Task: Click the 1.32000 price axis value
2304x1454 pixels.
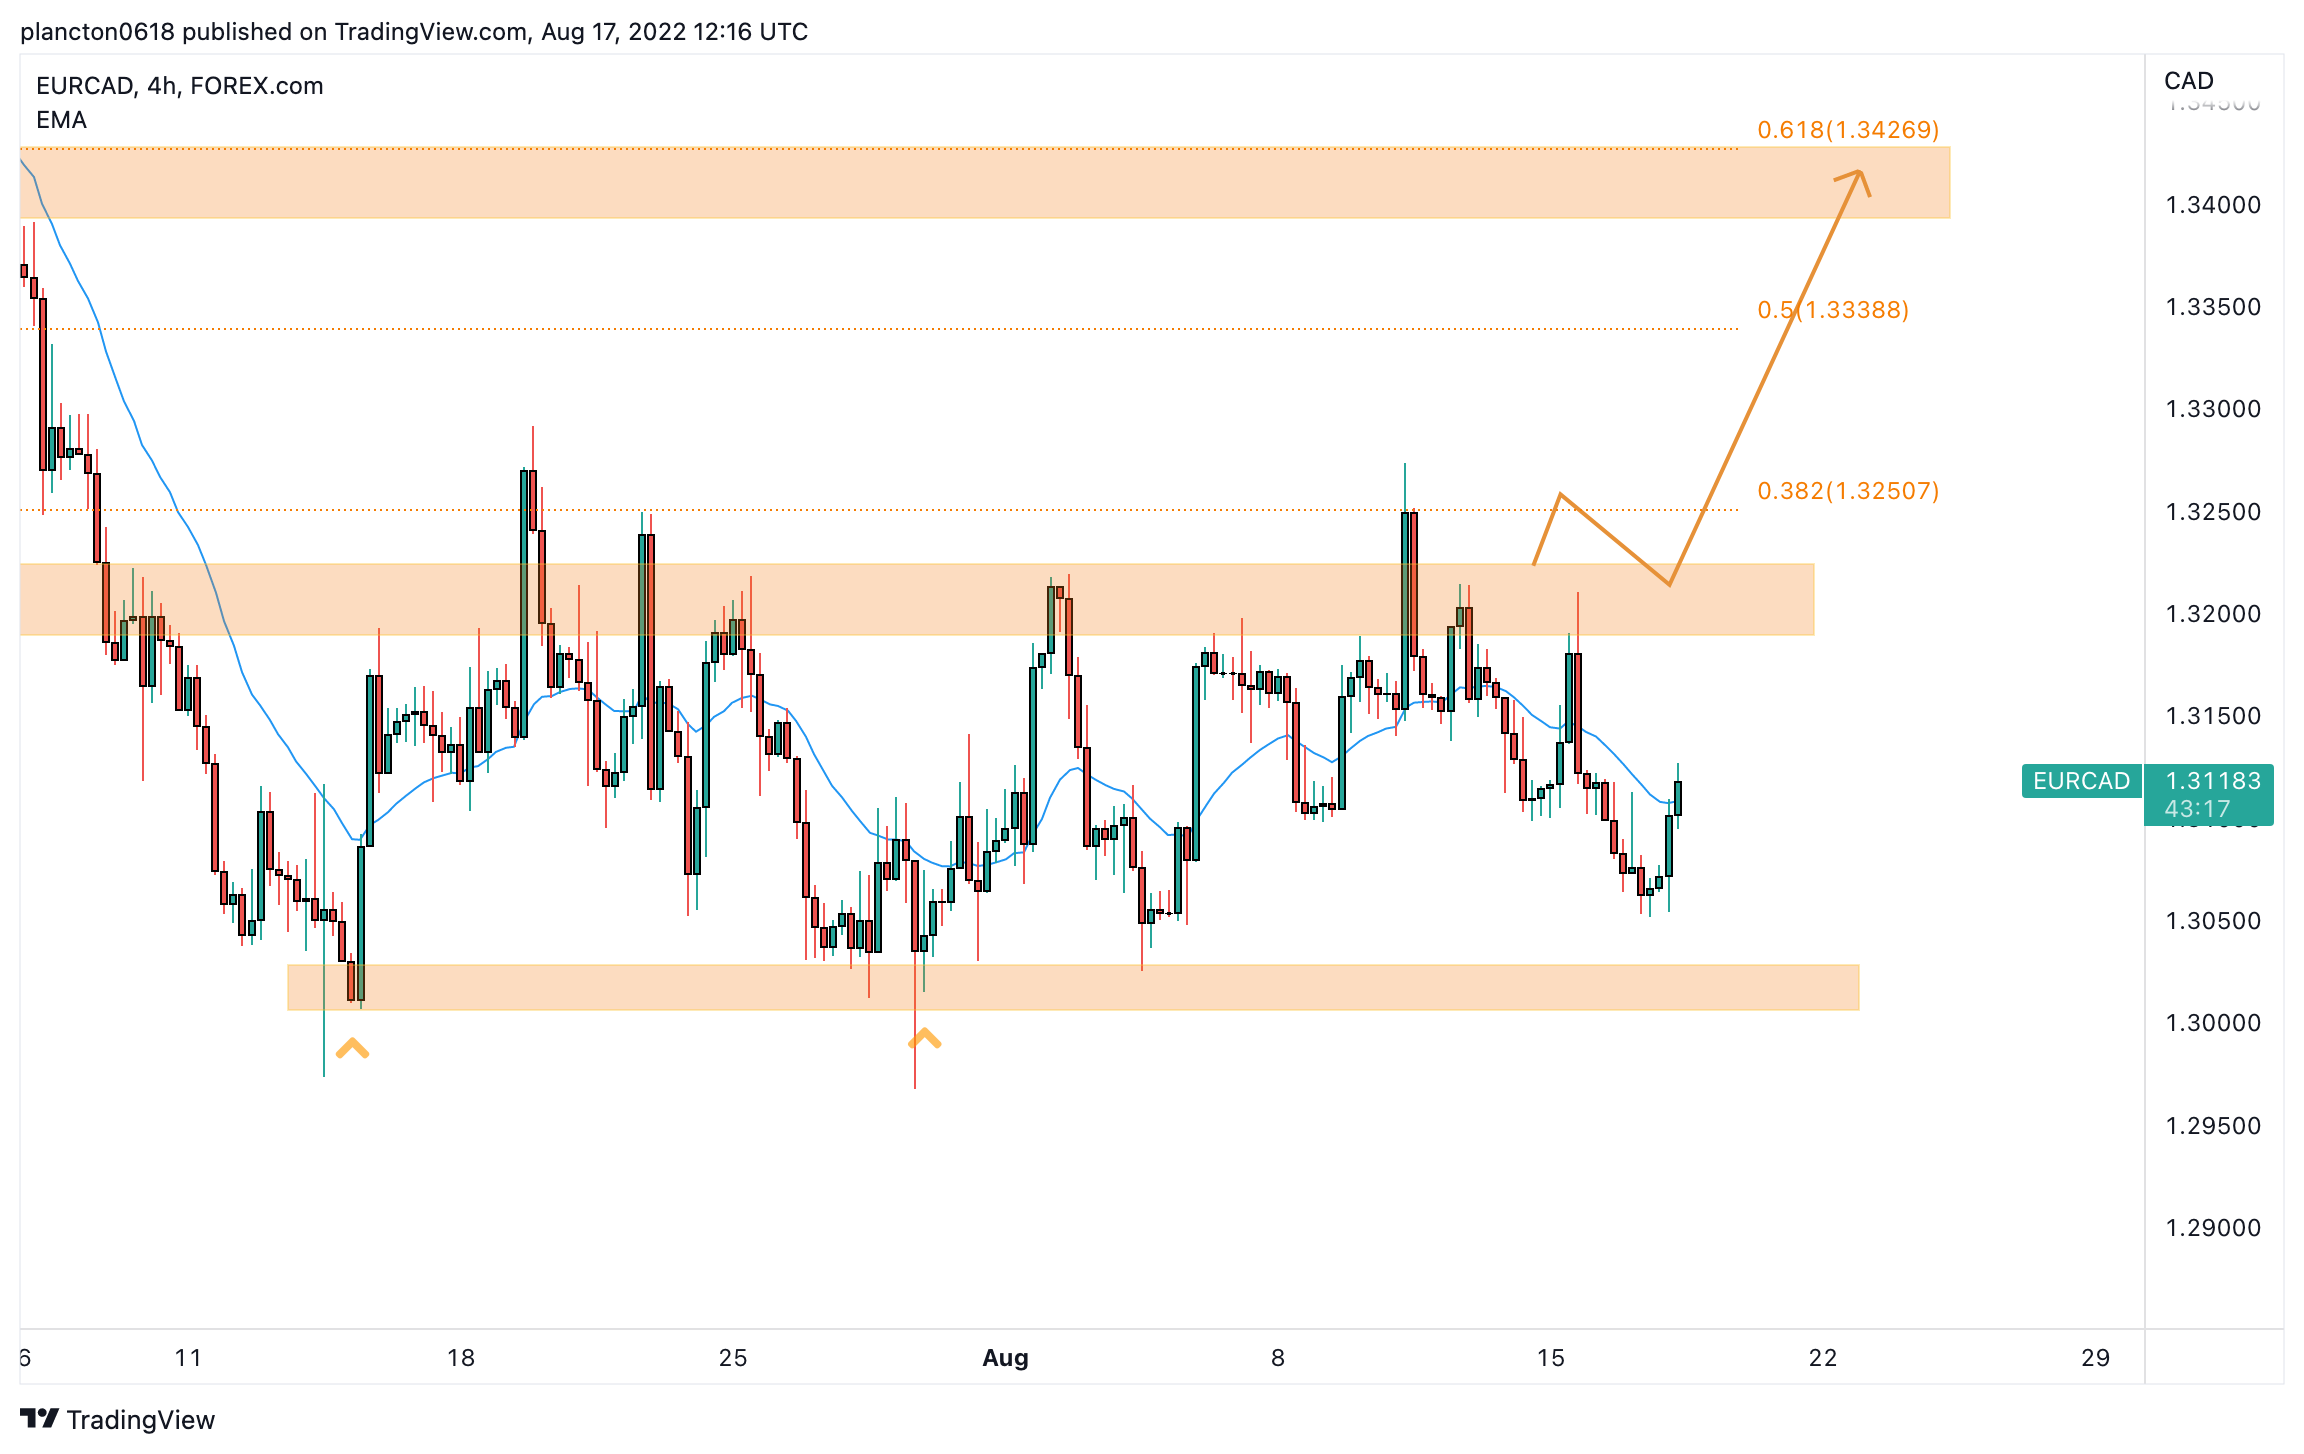Action: point(2213,614)
